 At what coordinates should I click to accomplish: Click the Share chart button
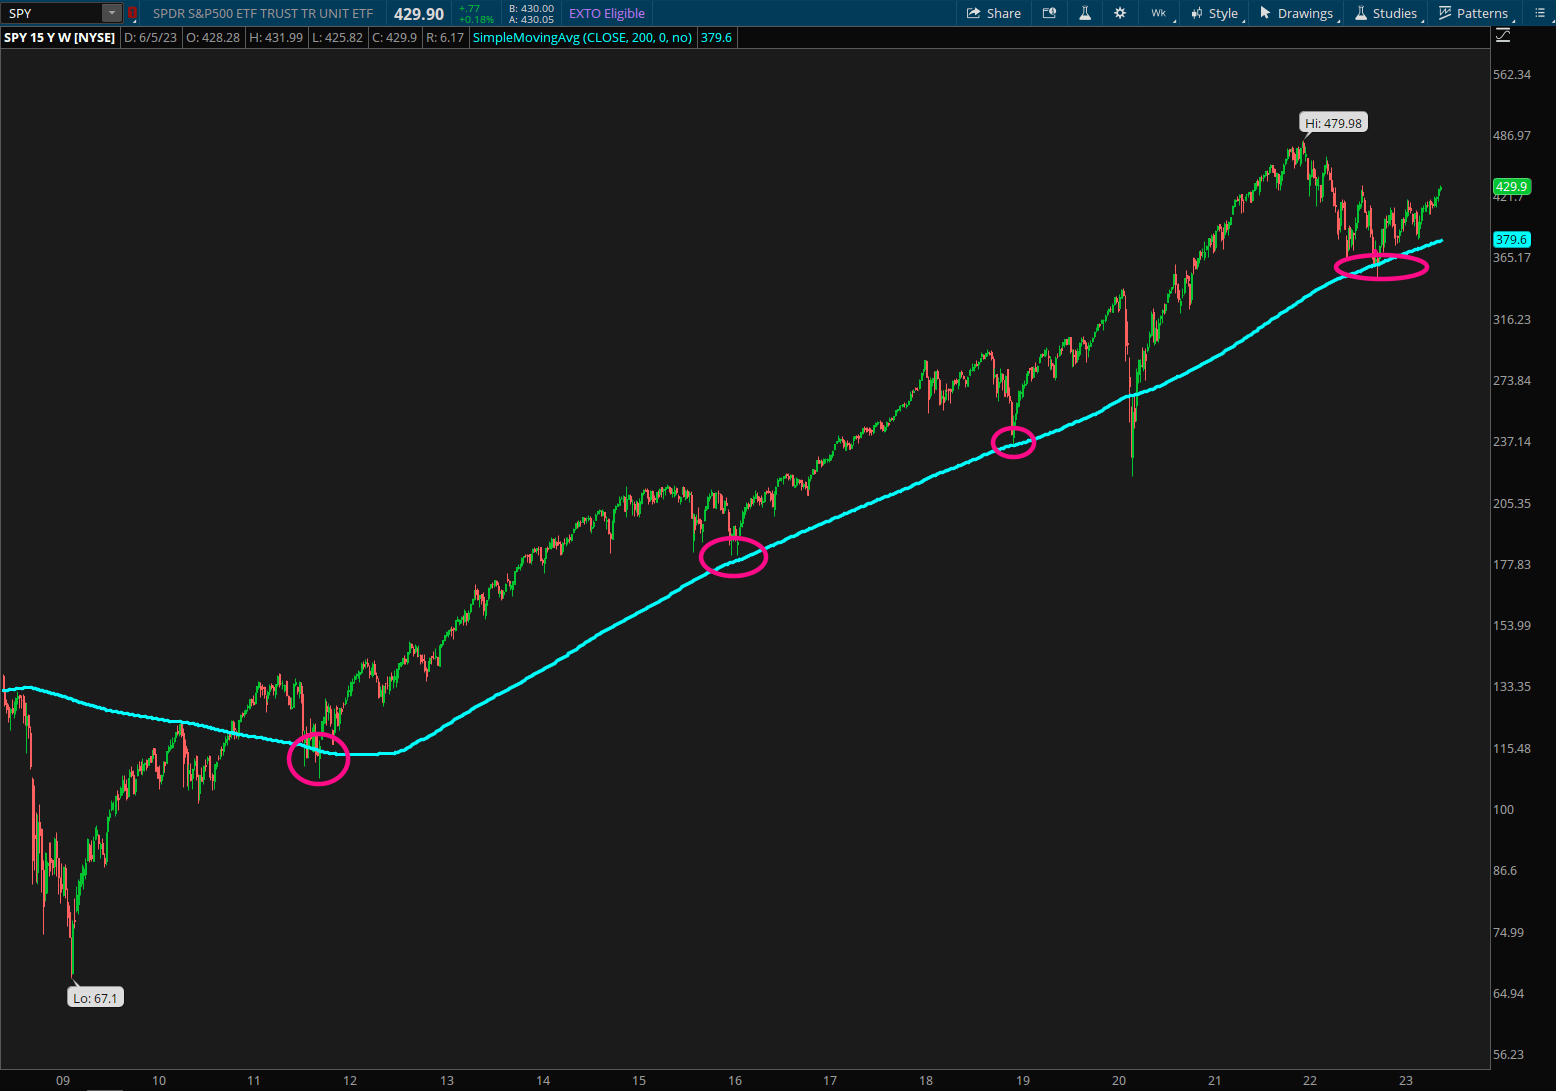click(993, 13)
